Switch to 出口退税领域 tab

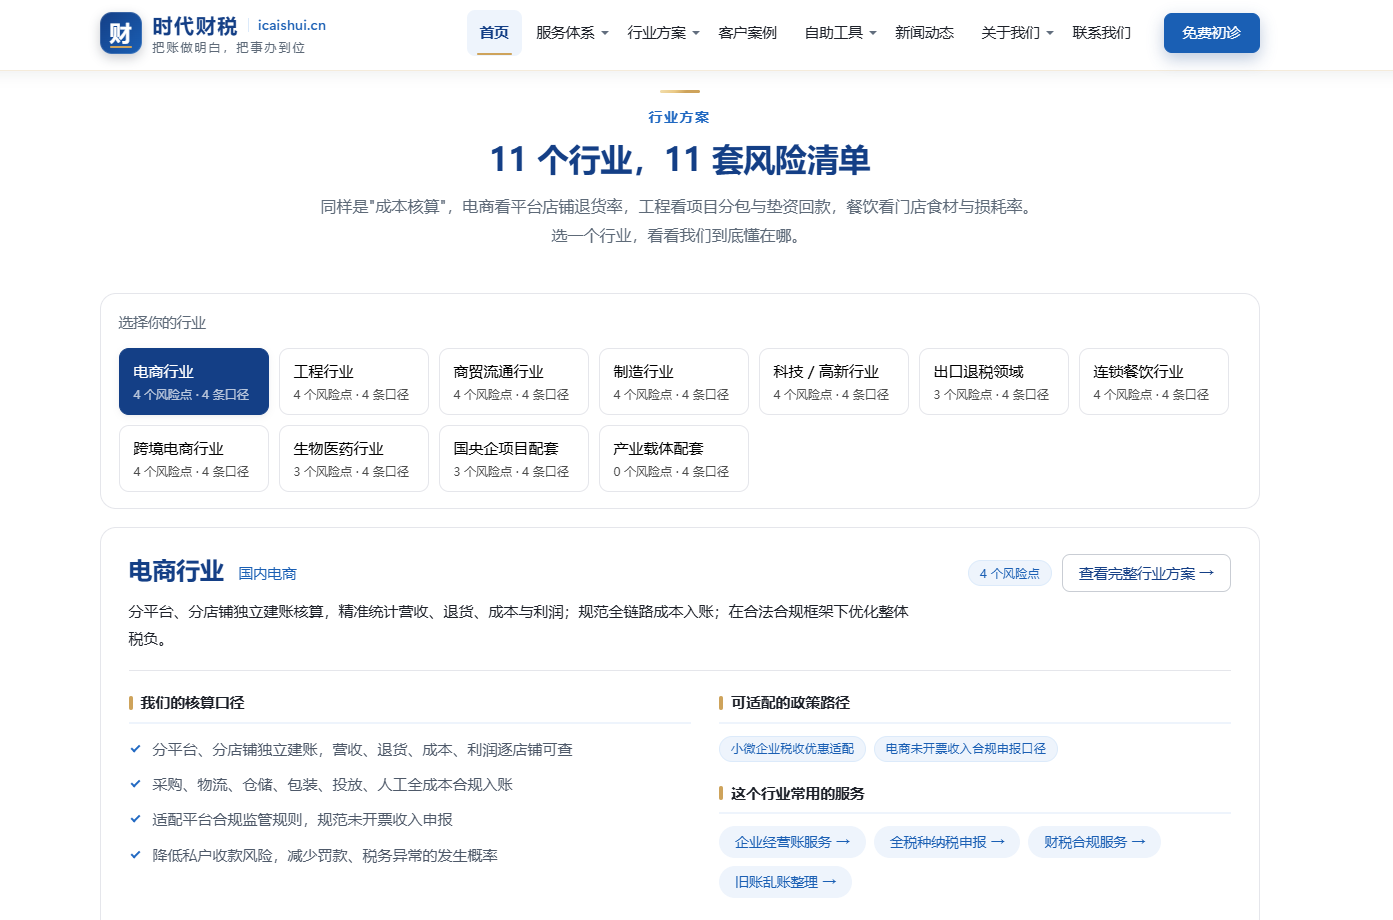tap(994, 381)
